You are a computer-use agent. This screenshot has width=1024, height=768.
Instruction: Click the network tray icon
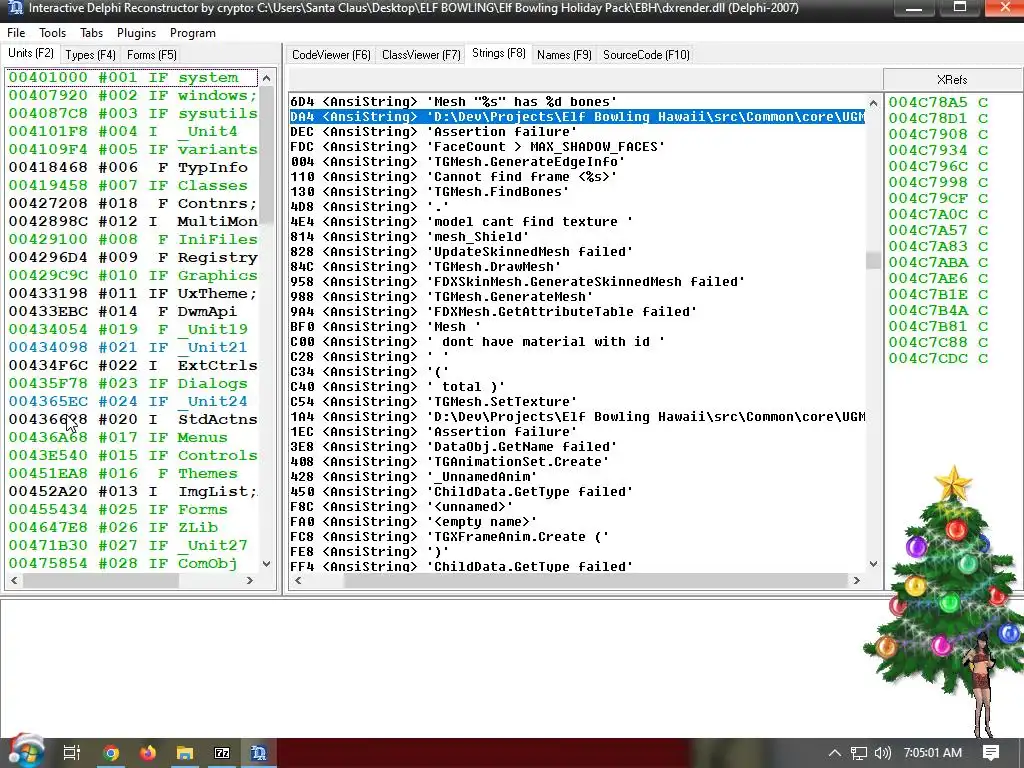click(x=859, y=753)
